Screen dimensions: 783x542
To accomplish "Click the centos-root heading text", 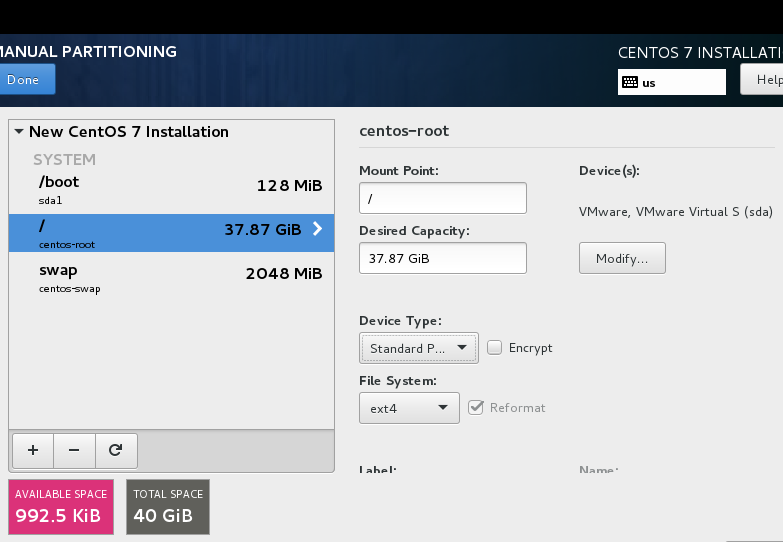I will click(404, 131).
